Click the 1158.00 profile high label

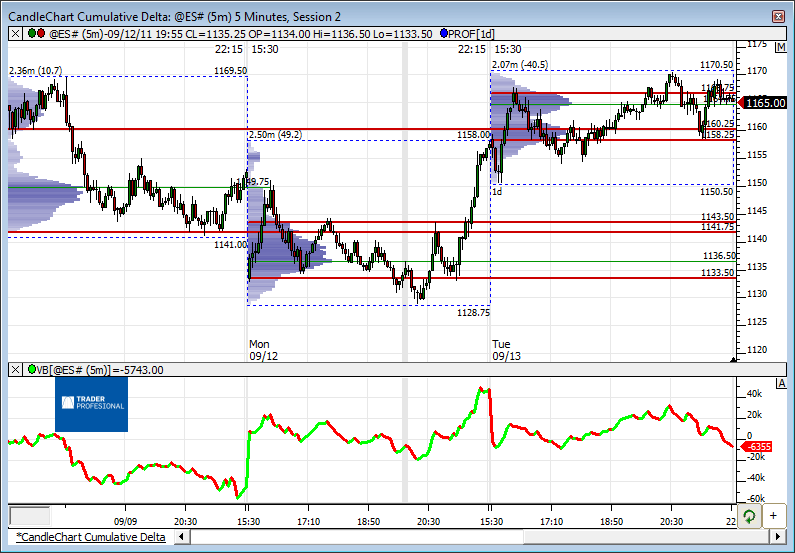point(474,135)
